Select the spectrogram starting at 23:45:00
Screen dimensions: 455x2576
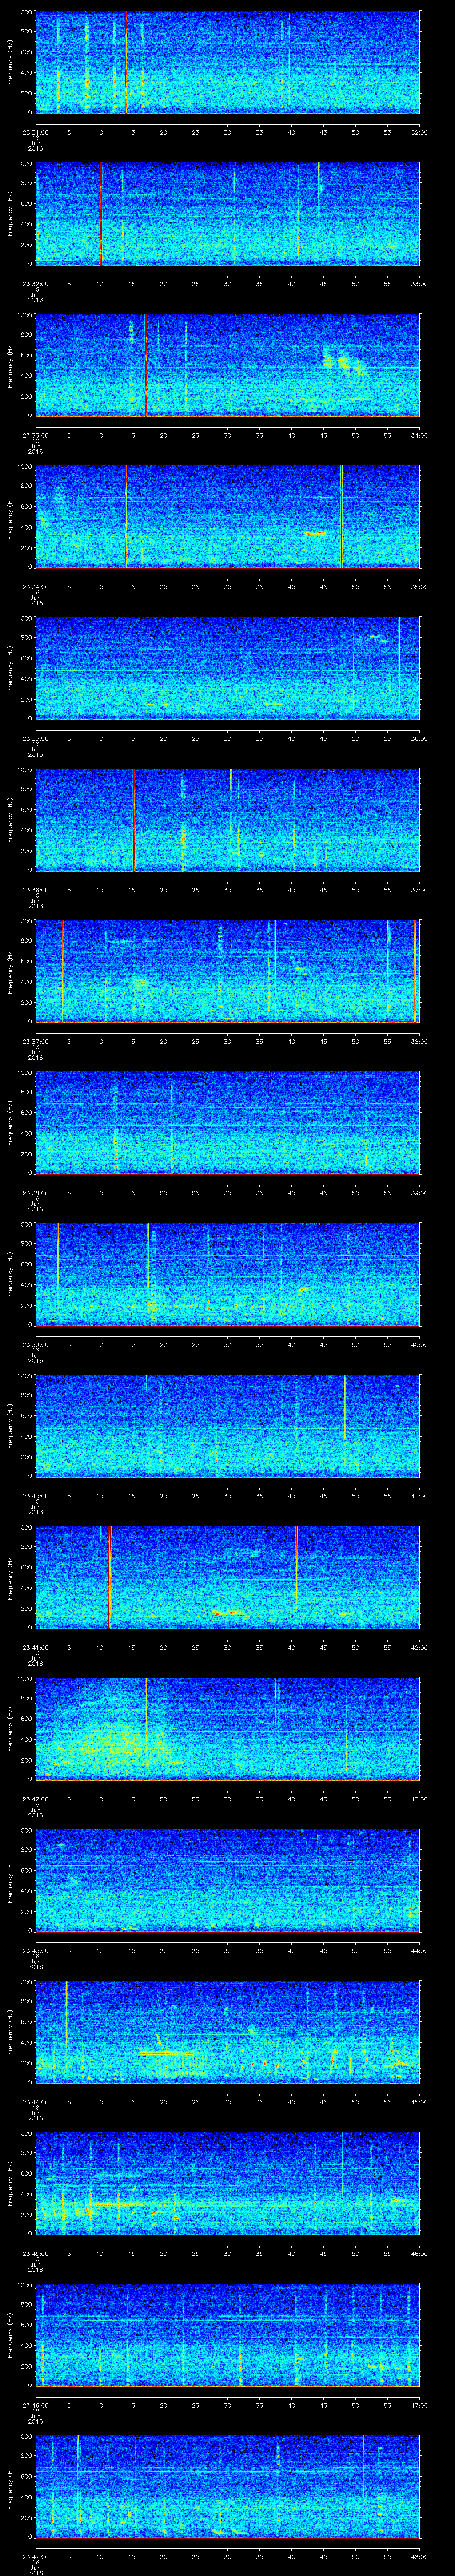point(228,2183)
